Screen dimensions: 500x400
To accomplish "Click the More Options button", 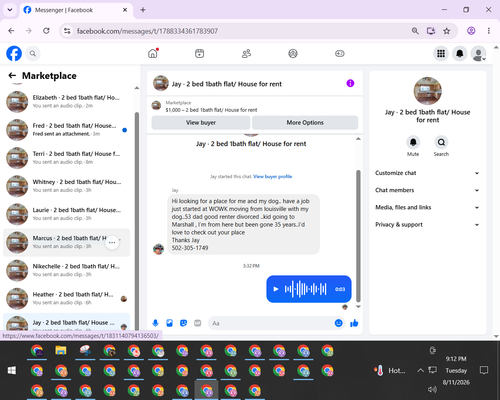I will [305, 122].
